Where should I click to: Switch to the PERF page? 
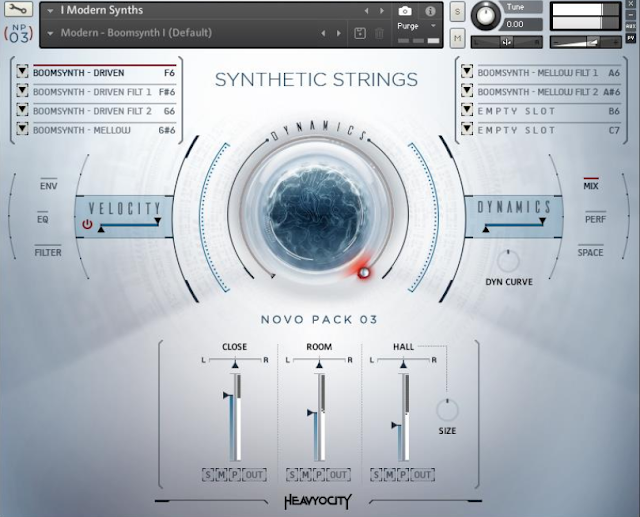pos(595,220)
